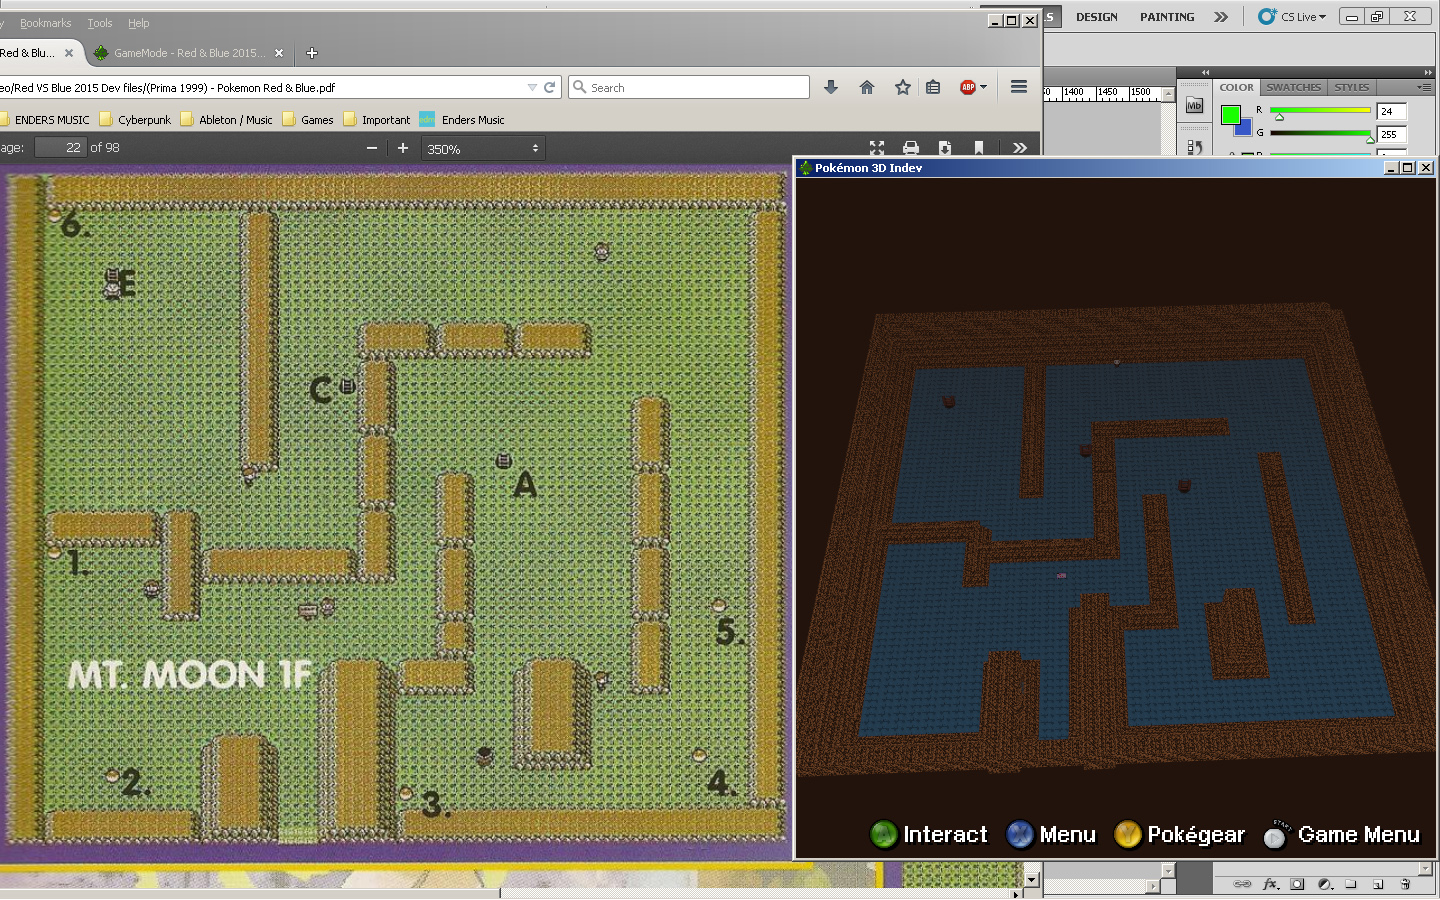Delete layer using the trash icon

(x=1405, y=884)
